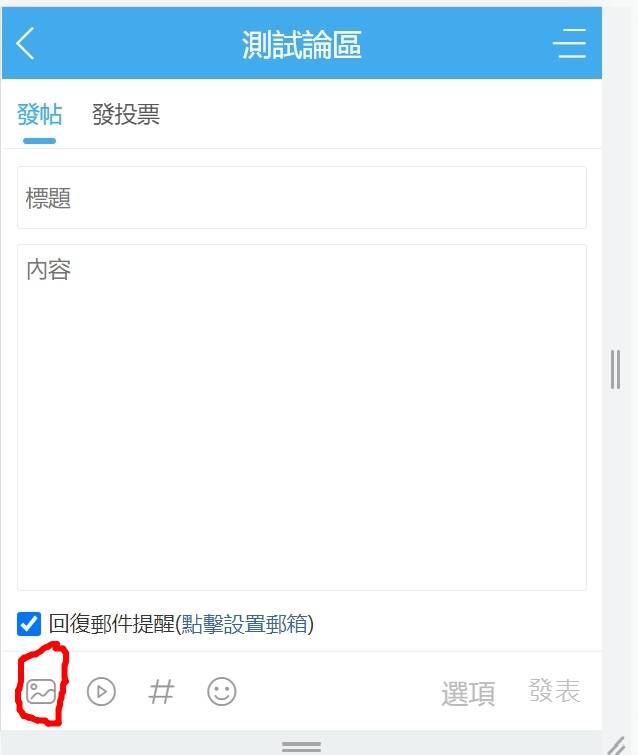
Task: Open the emoji smiley picker
Action: click(221, 691)
